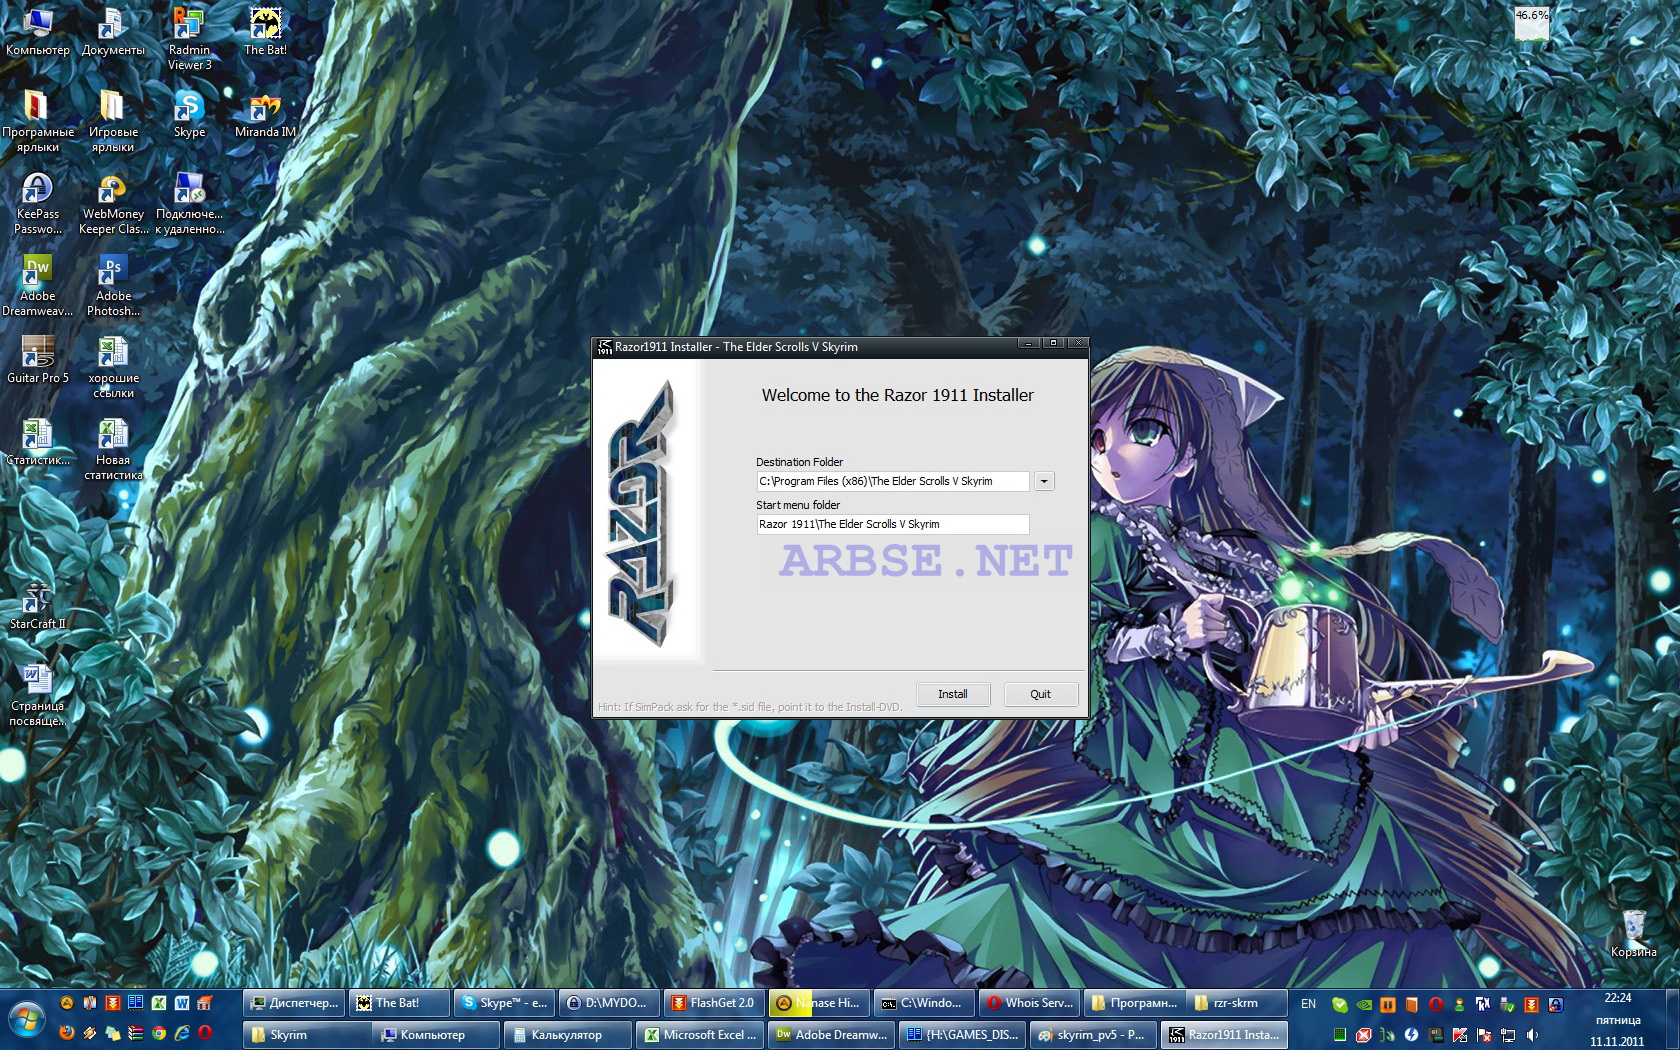This screenshot has width=1680, height=1050.
Task: Launch Firefox from quick launch bar
Action: [67, 1032]
